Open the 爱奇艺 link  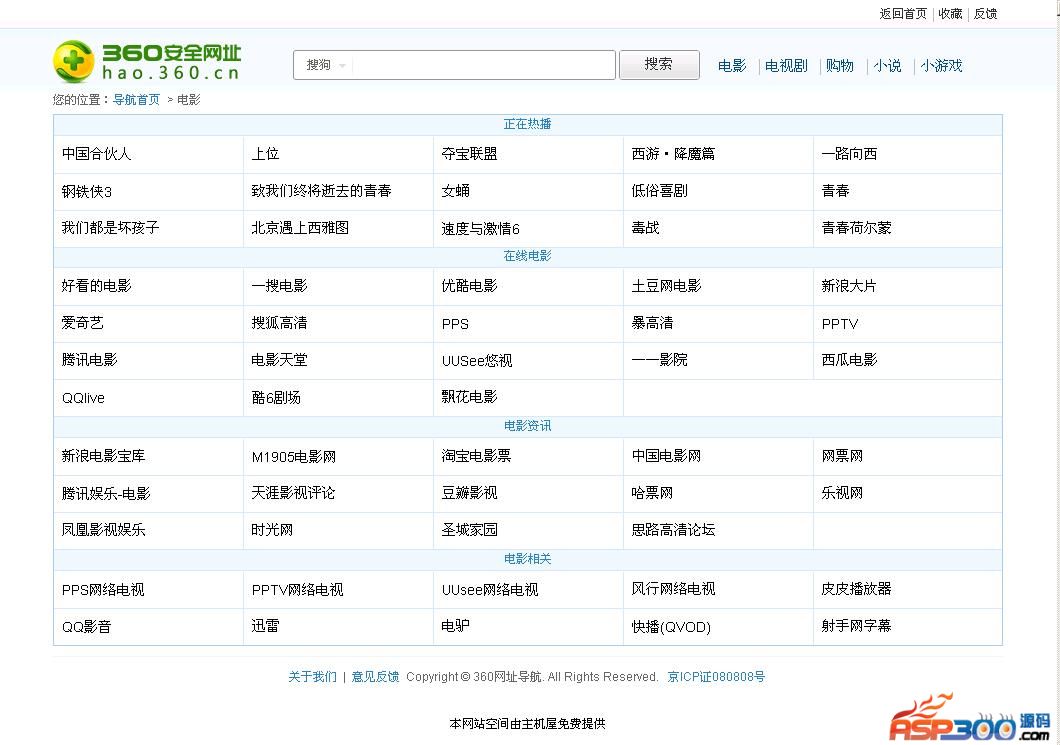pos(82,323)
